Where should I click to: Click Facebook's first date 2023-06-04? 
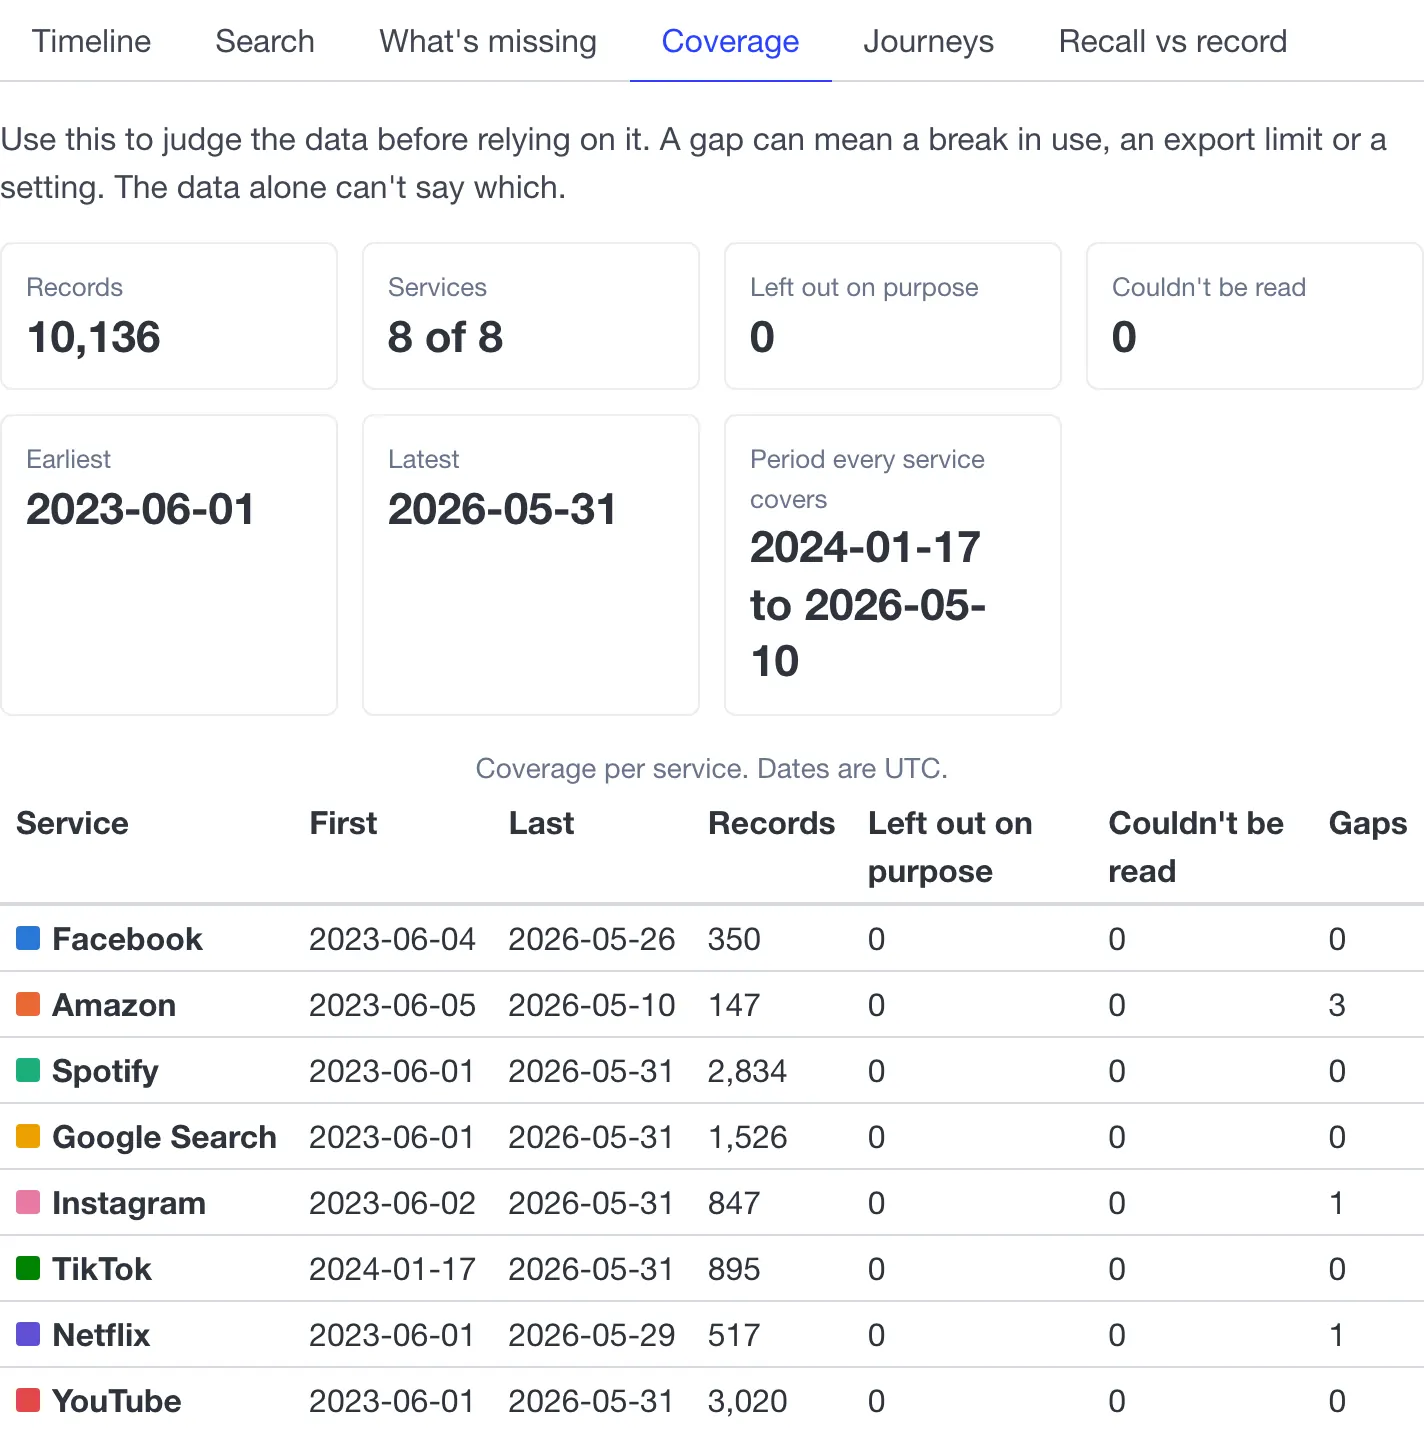(392, 939)
